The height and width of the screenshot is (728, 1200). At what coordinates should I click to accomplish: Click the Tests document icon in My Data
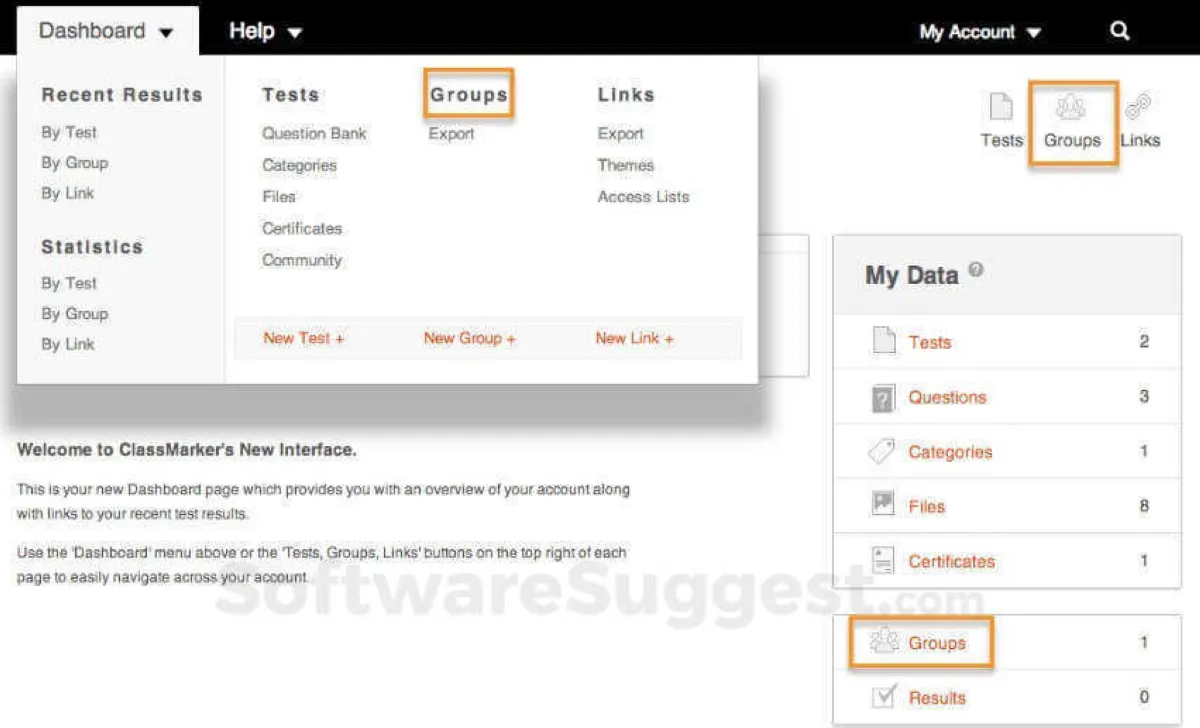coord(884,341)
